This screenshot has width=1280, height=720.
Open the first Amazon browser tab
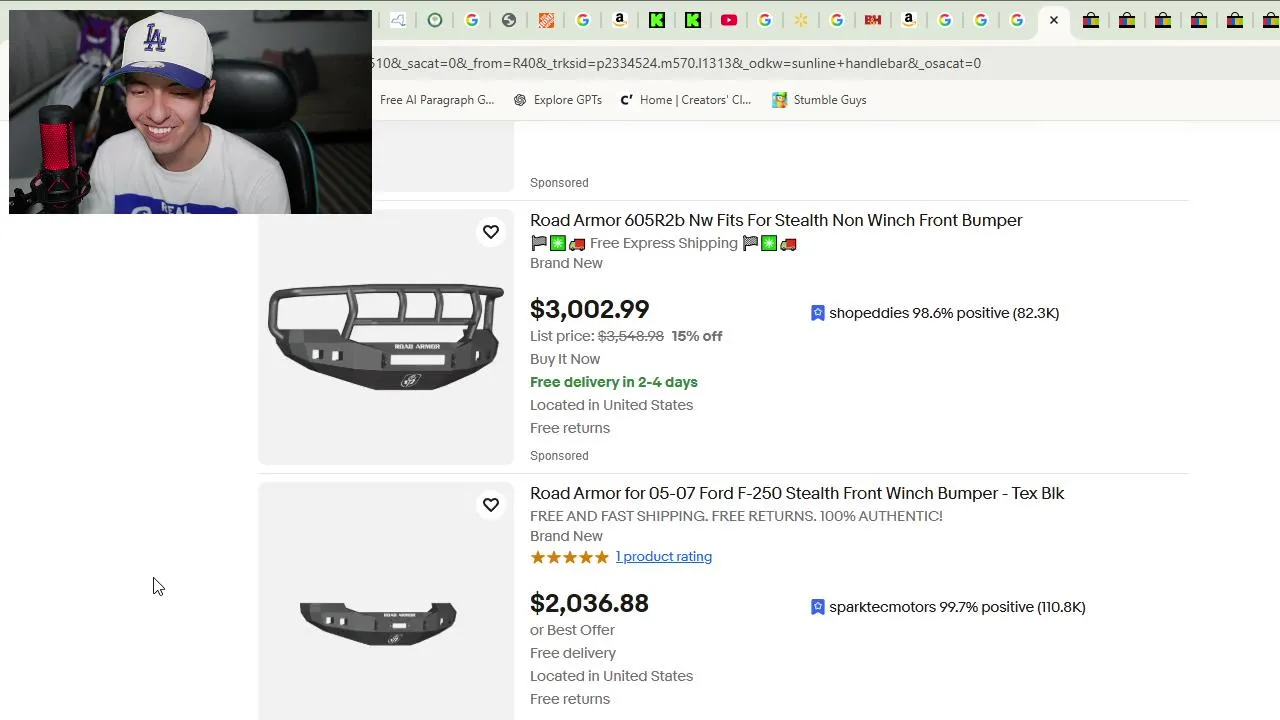[x=620, y=20]
